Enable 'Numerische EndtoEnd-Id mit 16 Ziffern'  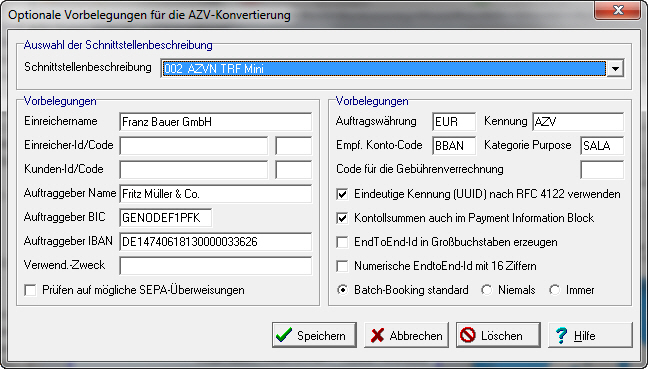(342, 266)
